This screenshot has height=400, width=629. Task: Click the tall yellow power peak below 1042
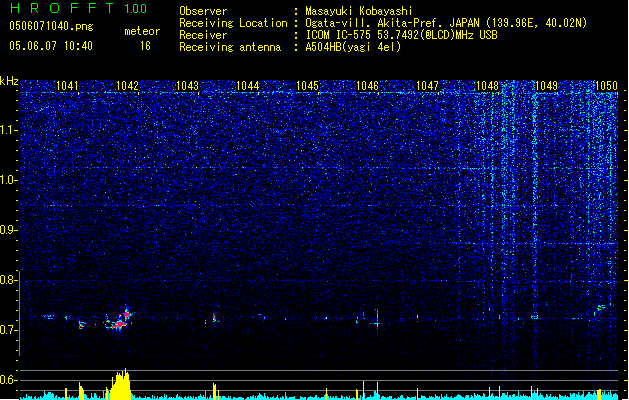[x=121, y=384]
